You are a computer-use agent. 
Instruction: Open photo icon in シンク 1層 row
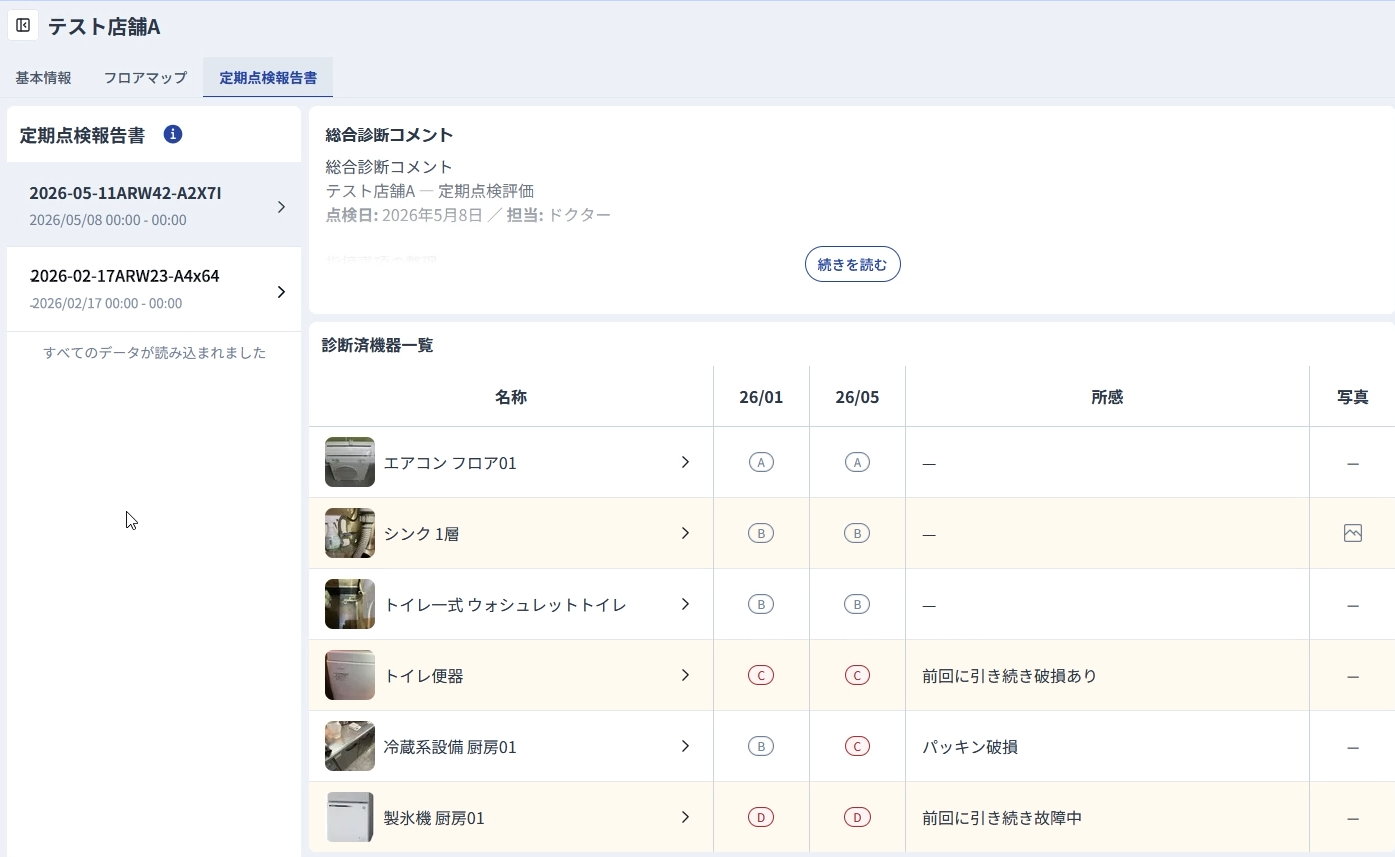point(1353,533)
